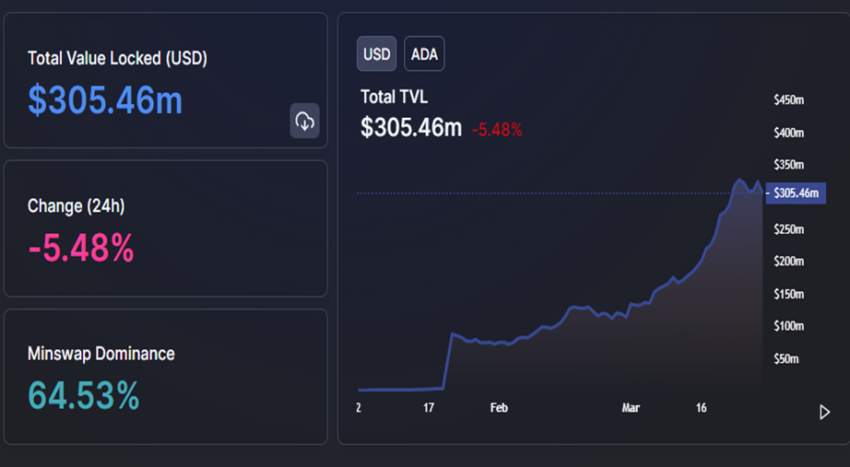Click the red -5.48% beside chart total
The image size is (850, 467).
(x=497, y=129)
